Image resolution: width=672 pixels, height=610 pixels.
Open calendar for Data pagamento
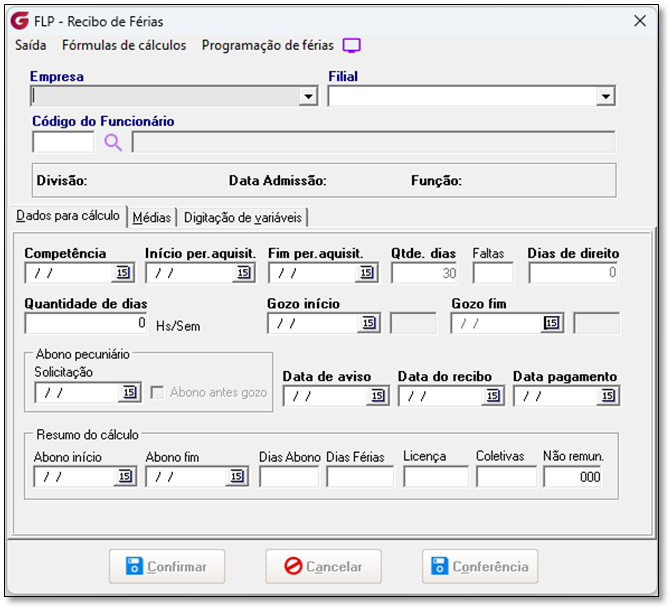point(608,396)
